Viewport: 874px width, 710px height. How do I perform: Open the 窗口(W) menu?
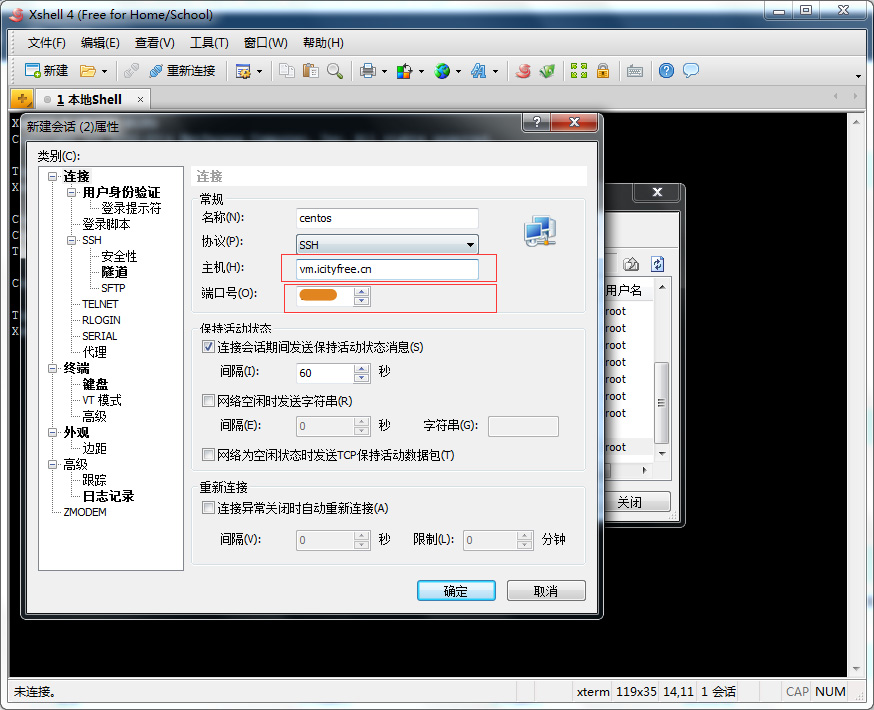pos(265,43)
